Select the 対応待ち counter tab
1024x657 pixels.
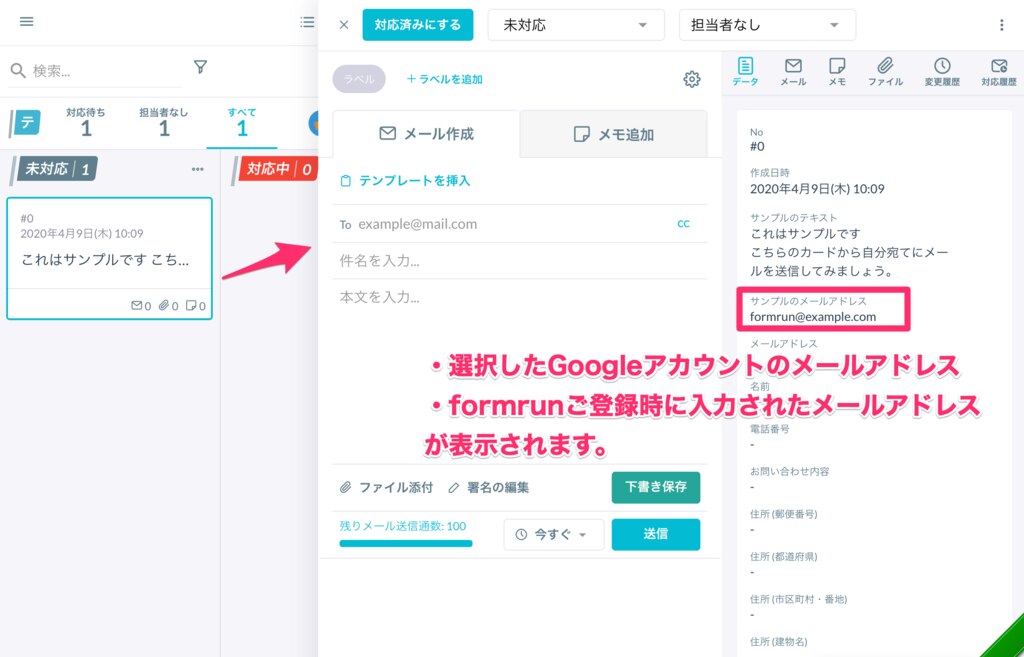[x=86, y=122]
